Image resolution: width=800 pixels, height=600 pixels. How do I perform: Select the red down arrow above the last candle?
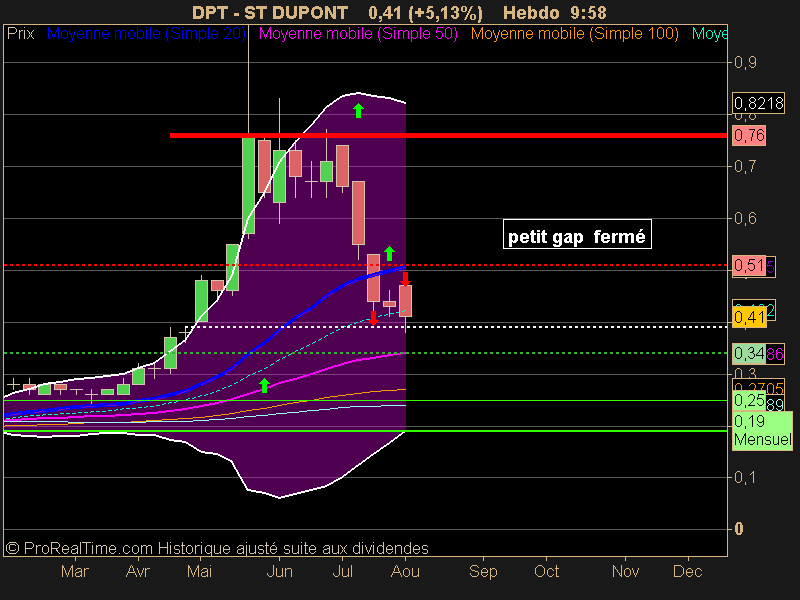click(405, 279)
